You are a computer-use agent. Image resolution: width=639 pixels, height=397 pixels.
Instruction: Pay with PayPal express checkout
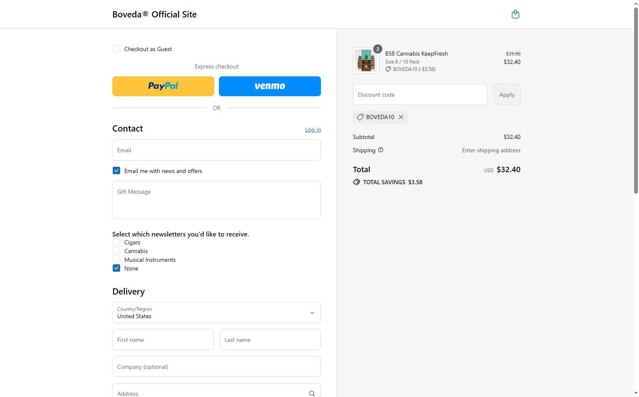163,86
